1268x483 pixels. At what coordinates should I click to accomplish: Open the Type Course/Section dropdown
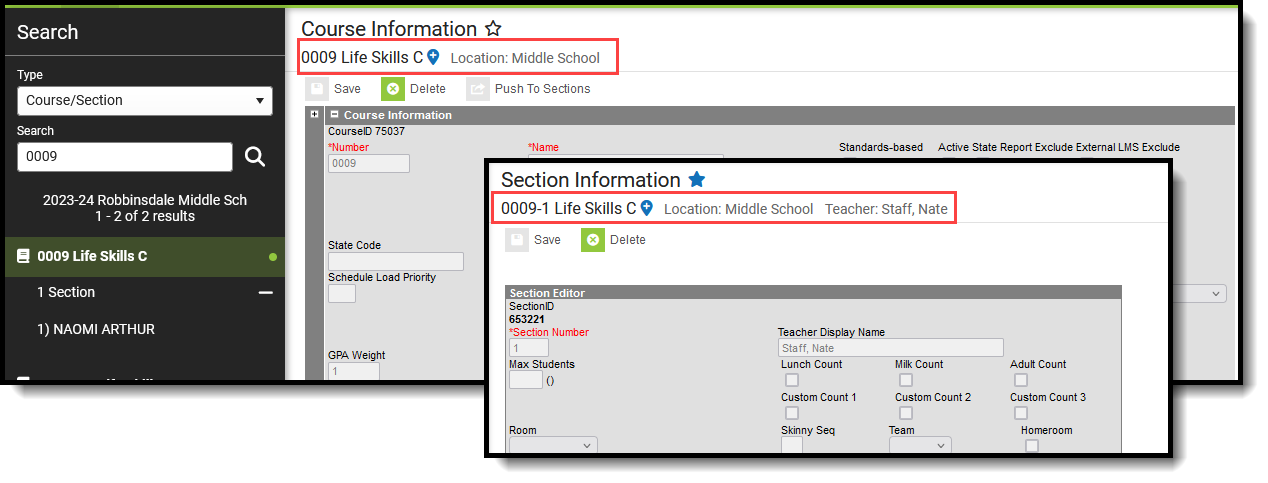(x=145, y=100)
